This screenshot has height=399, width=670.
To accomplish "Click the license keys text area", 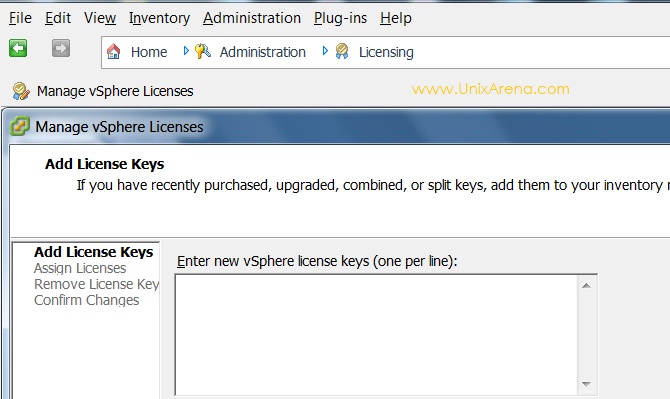I will point(376,335).
